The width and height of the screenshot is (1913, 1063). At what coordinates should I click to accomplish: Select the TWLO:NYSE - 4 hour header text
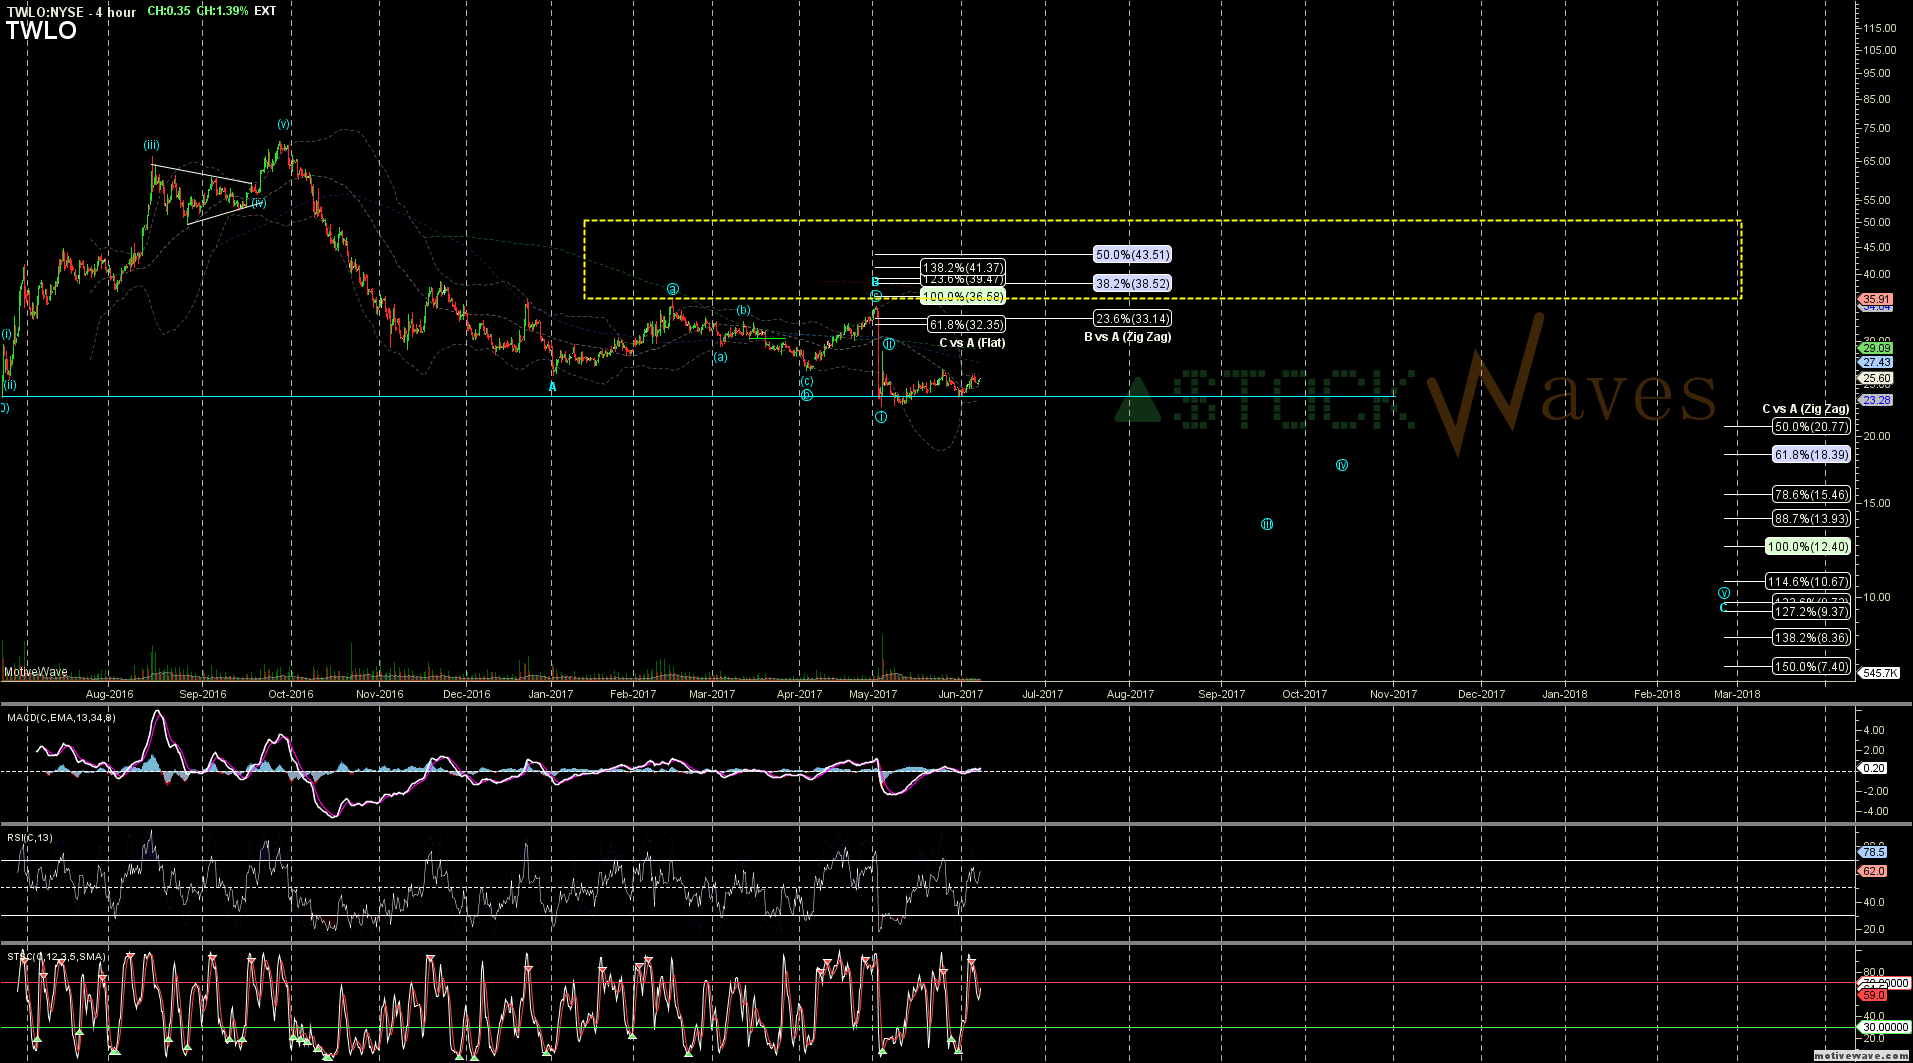pos(71,12)
